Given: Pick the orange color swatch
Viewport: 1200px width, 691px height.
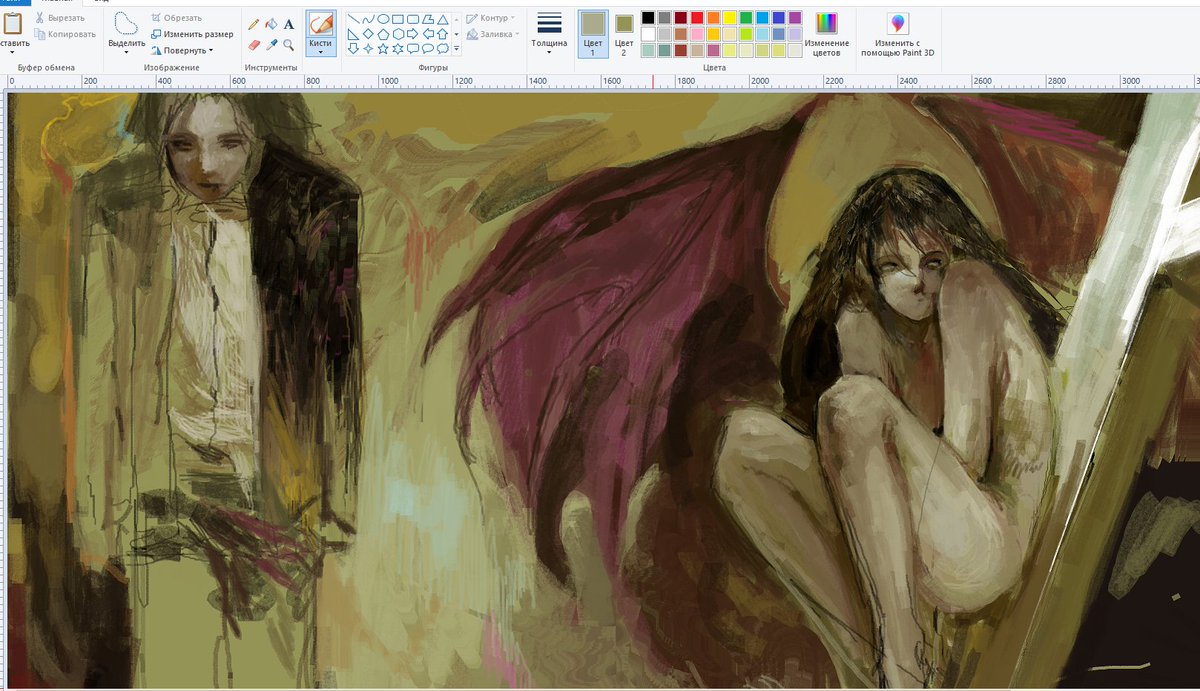Looking at the screenshot, I should [713, 18].
